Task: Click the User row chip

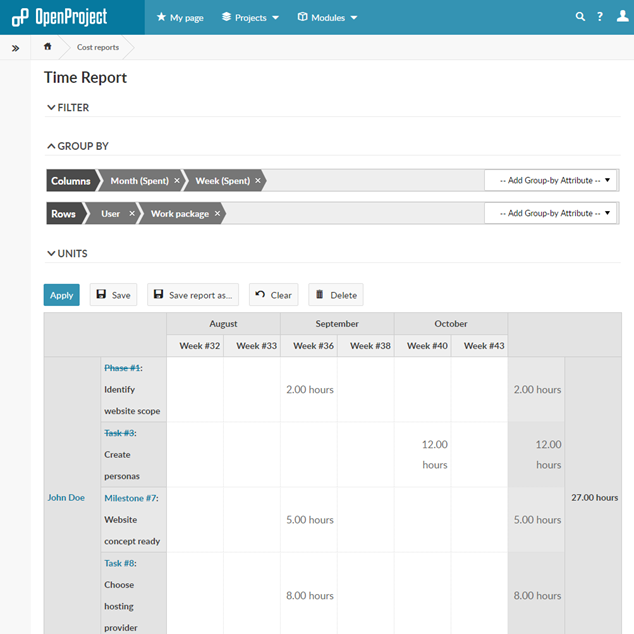Action: coord(110,213)
